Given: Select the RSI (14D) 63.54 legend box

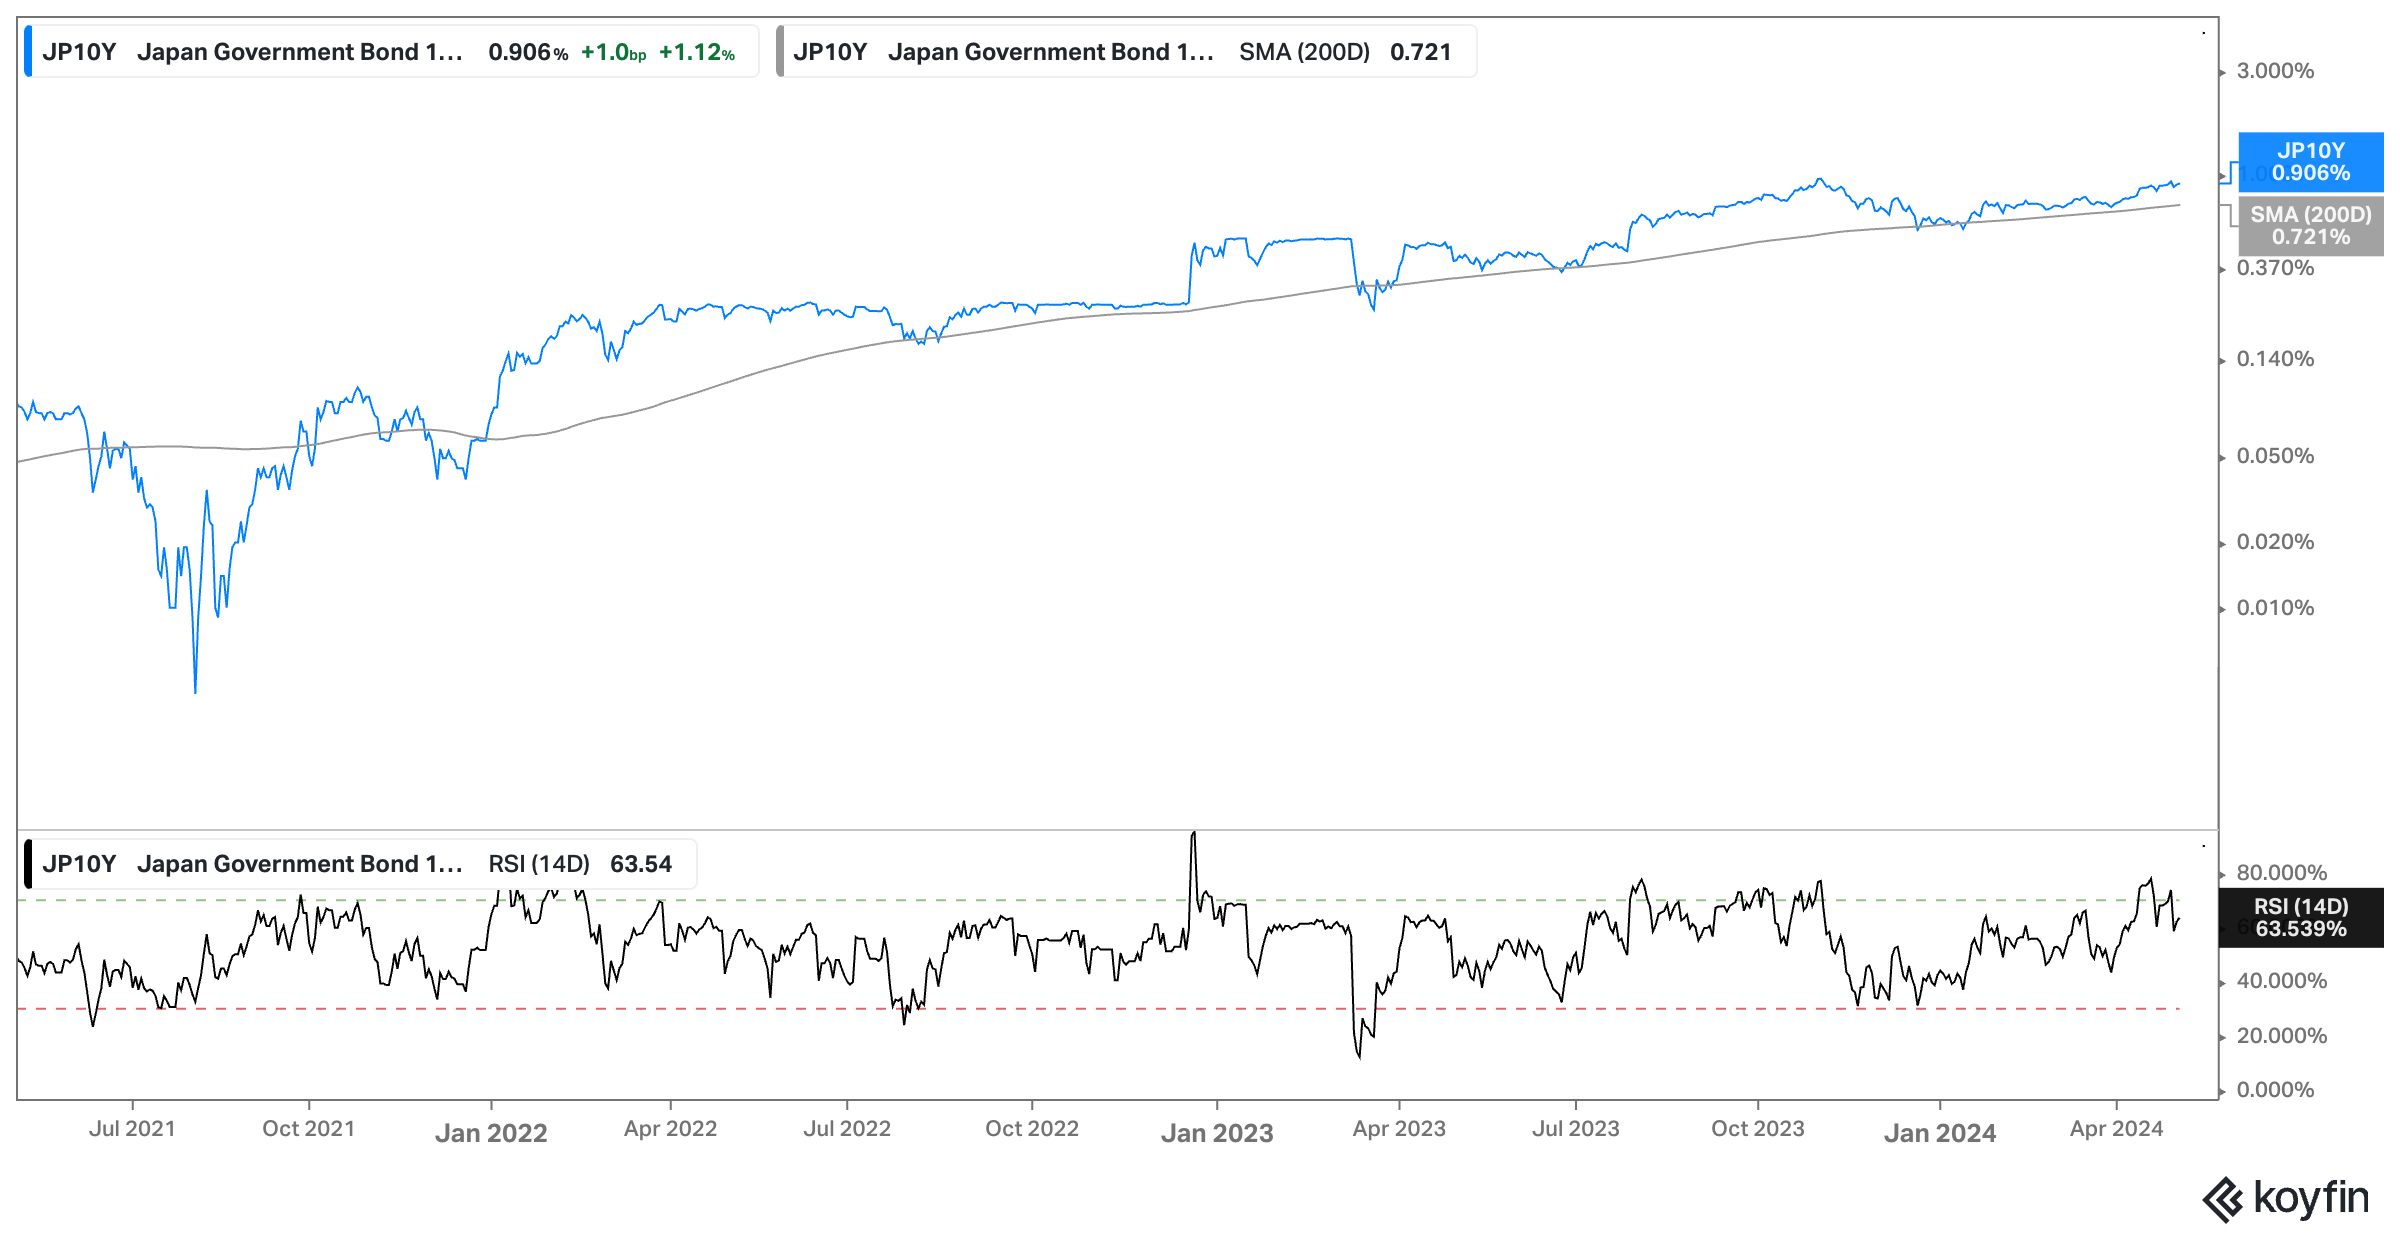Looking at the screenshot, I should click(360, 864).
